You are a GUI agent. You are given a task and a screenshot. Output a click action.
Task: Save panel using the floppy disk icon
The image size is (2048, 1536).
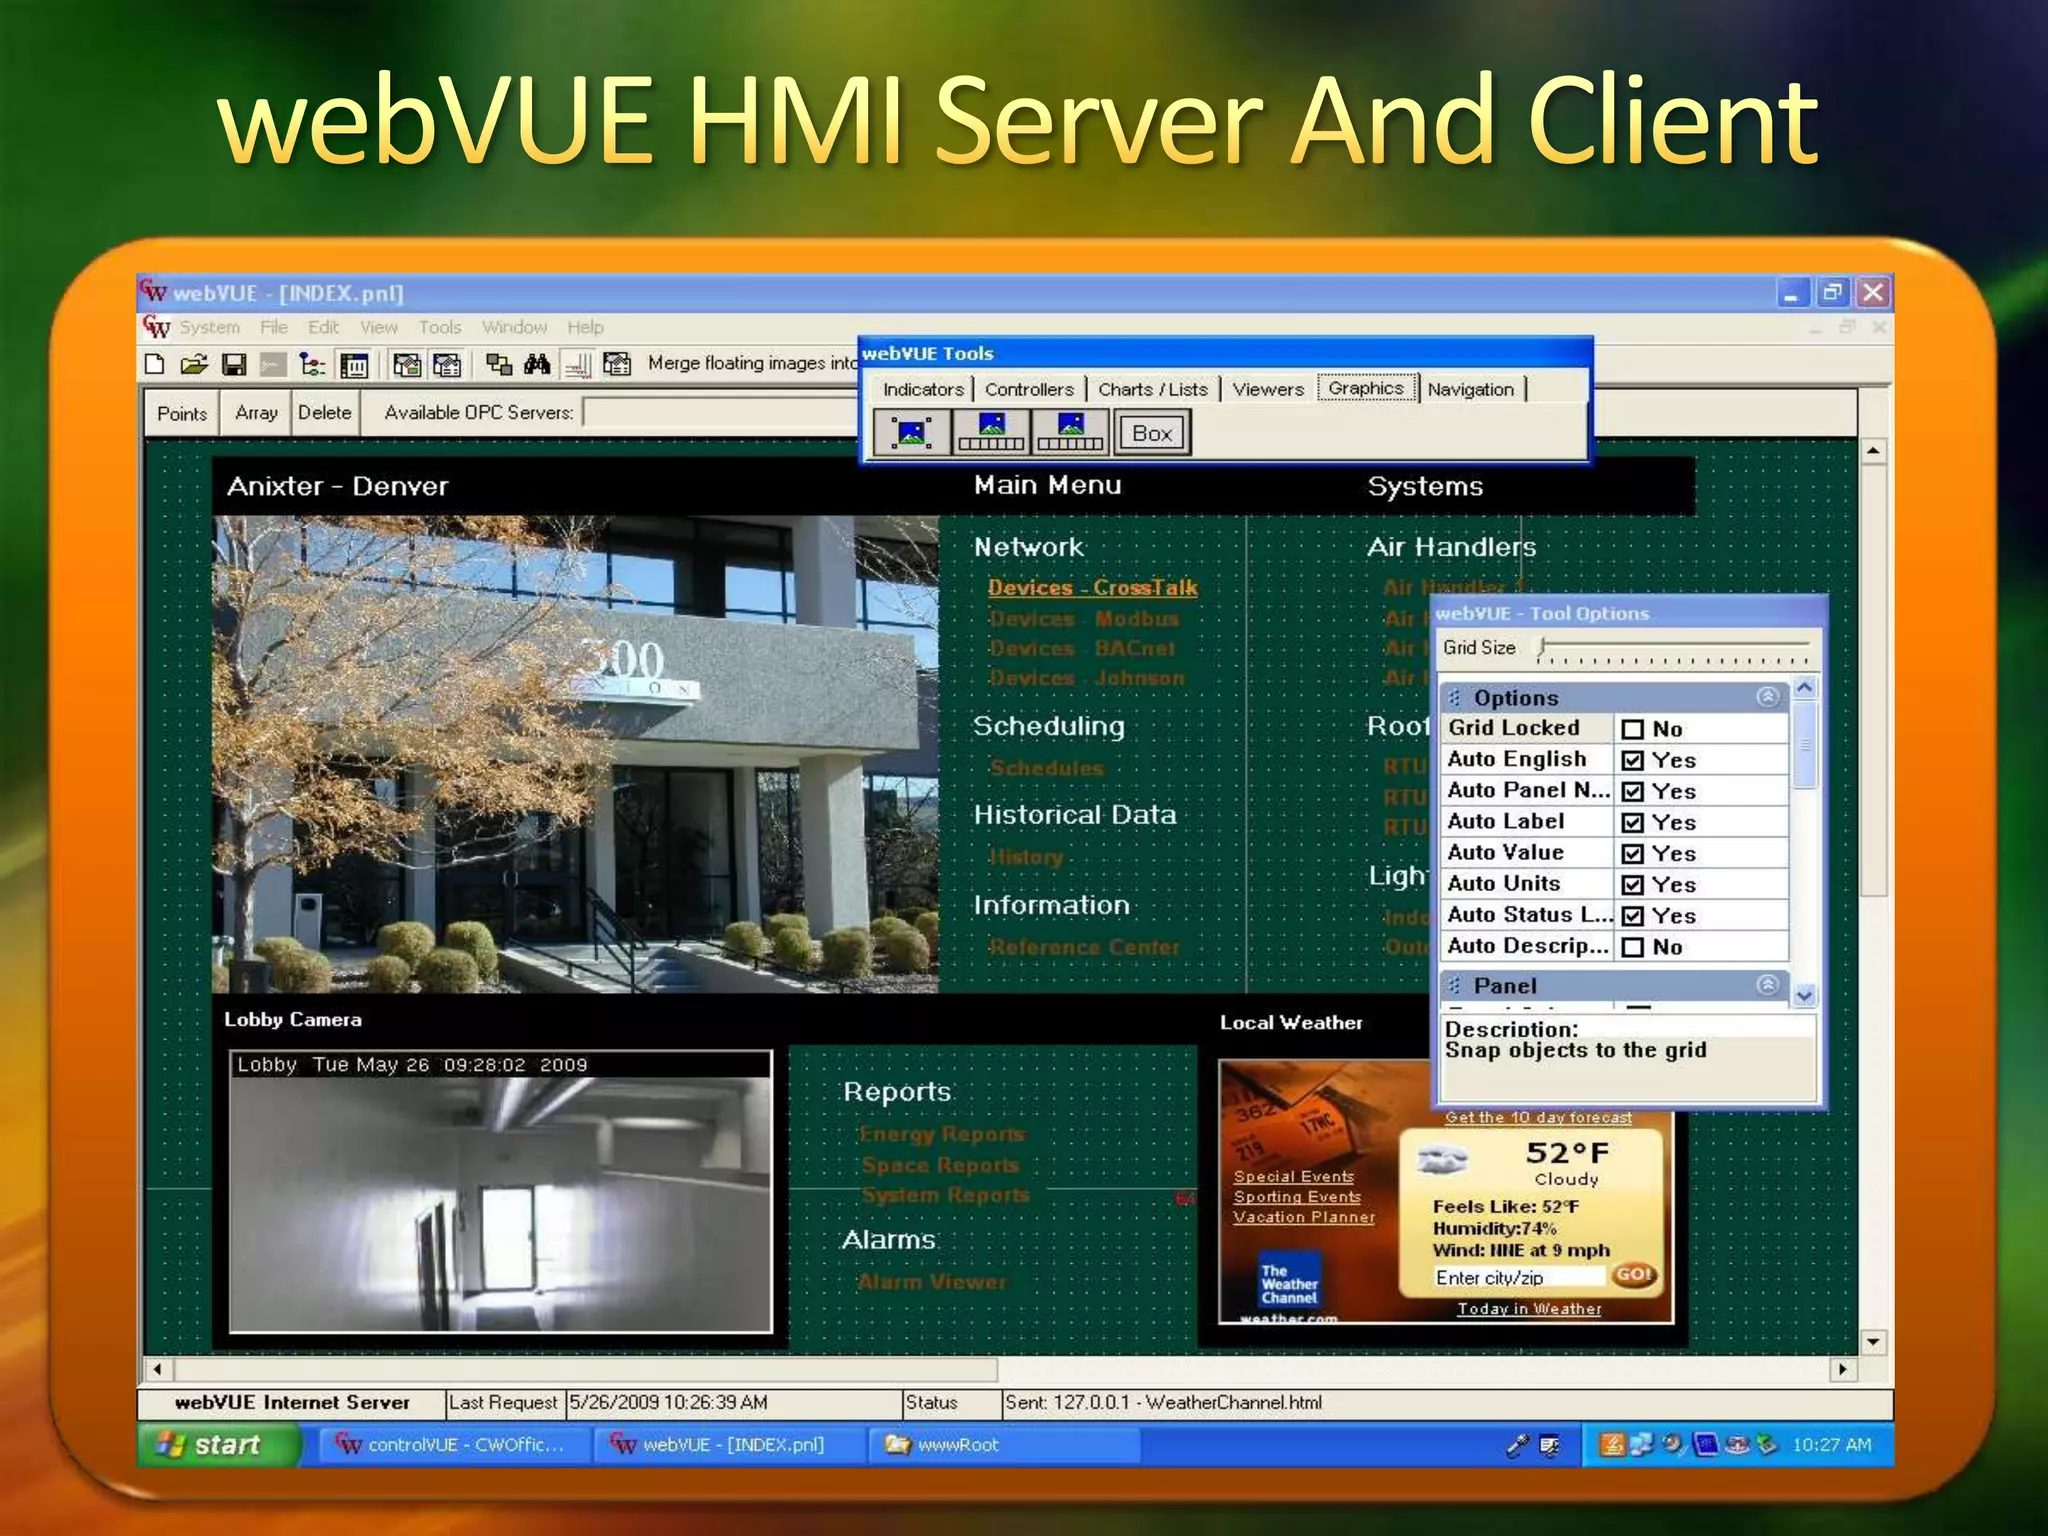click(x=234, y=364)
